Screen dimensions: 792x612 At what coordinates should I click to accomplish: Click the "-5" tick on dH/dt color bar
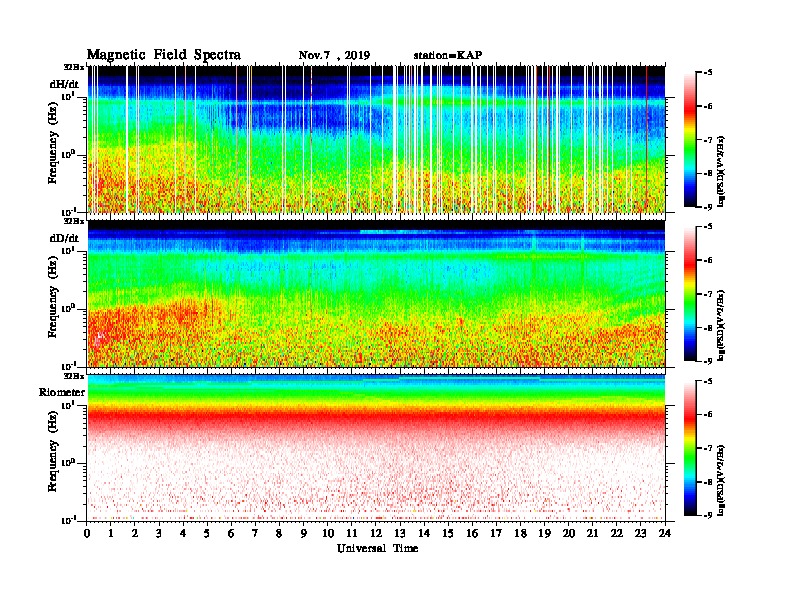point(708,73)
